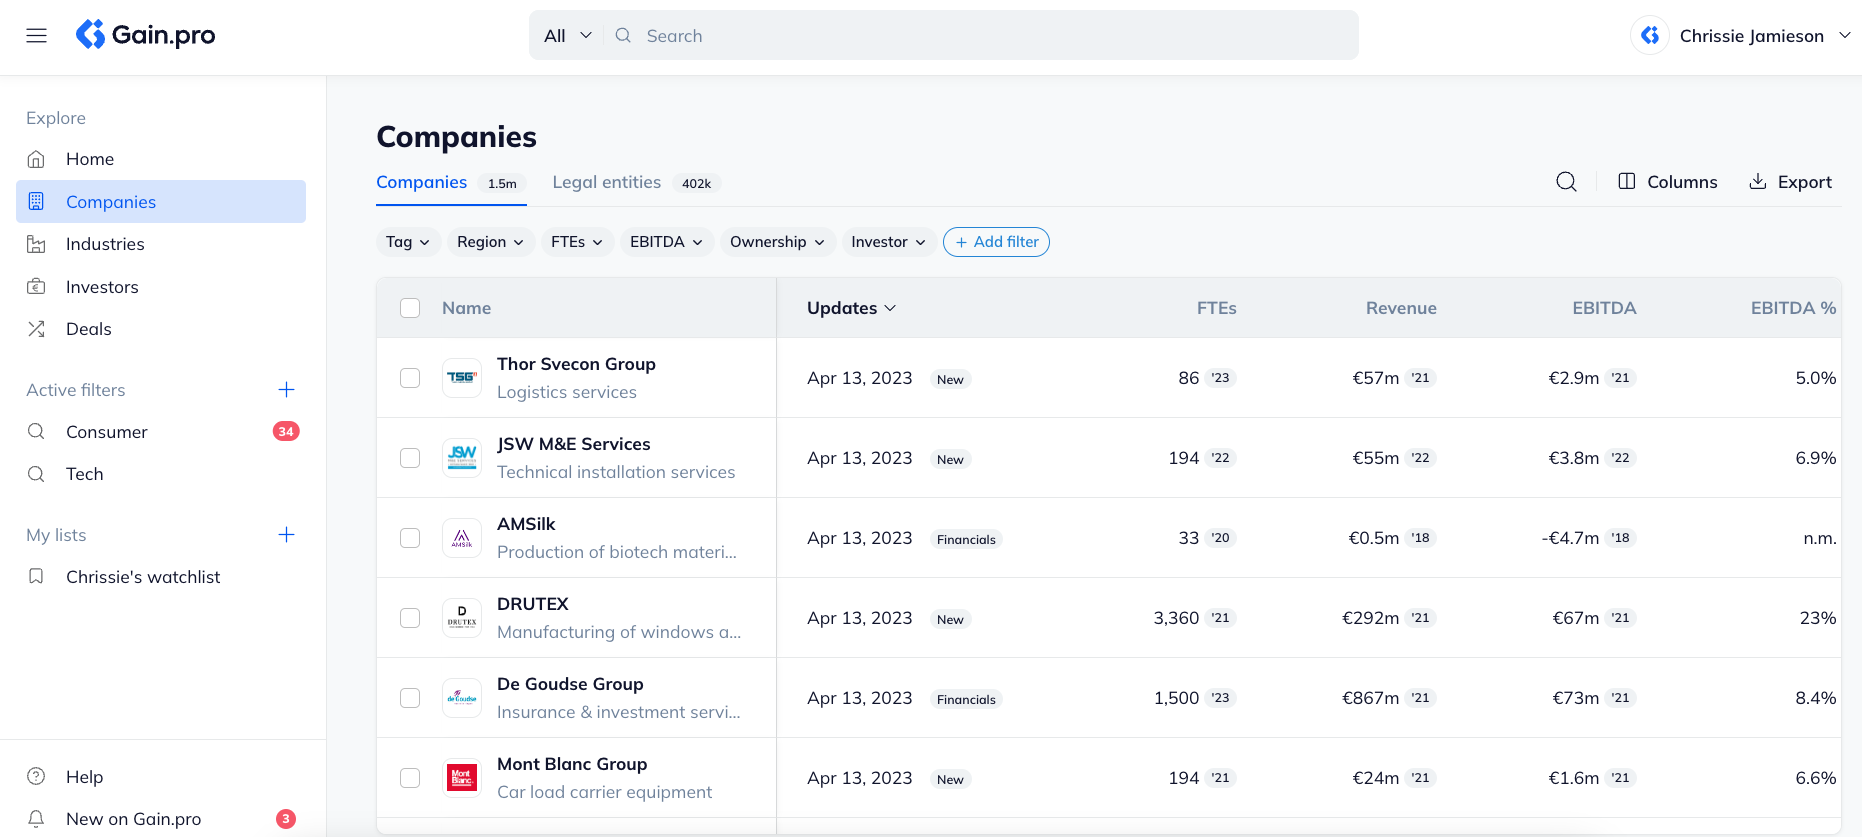The width and height of the screenshot is (1862, 837).
Task: Click the notification bell icon
Action: (x=36, y=819)
